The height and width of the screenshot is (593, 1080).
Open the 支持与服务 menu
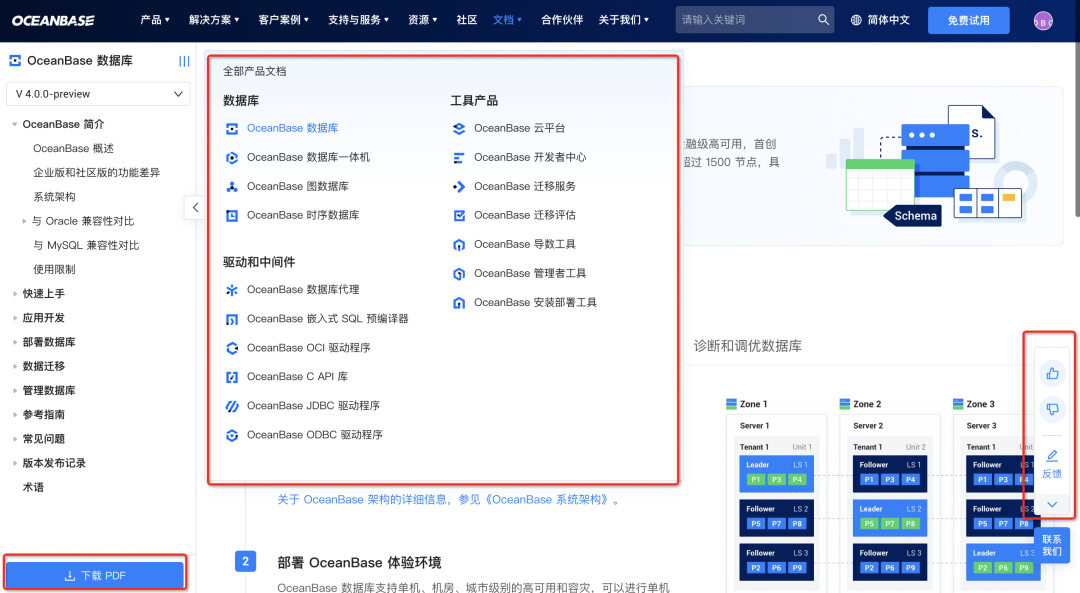click(358, 20)
